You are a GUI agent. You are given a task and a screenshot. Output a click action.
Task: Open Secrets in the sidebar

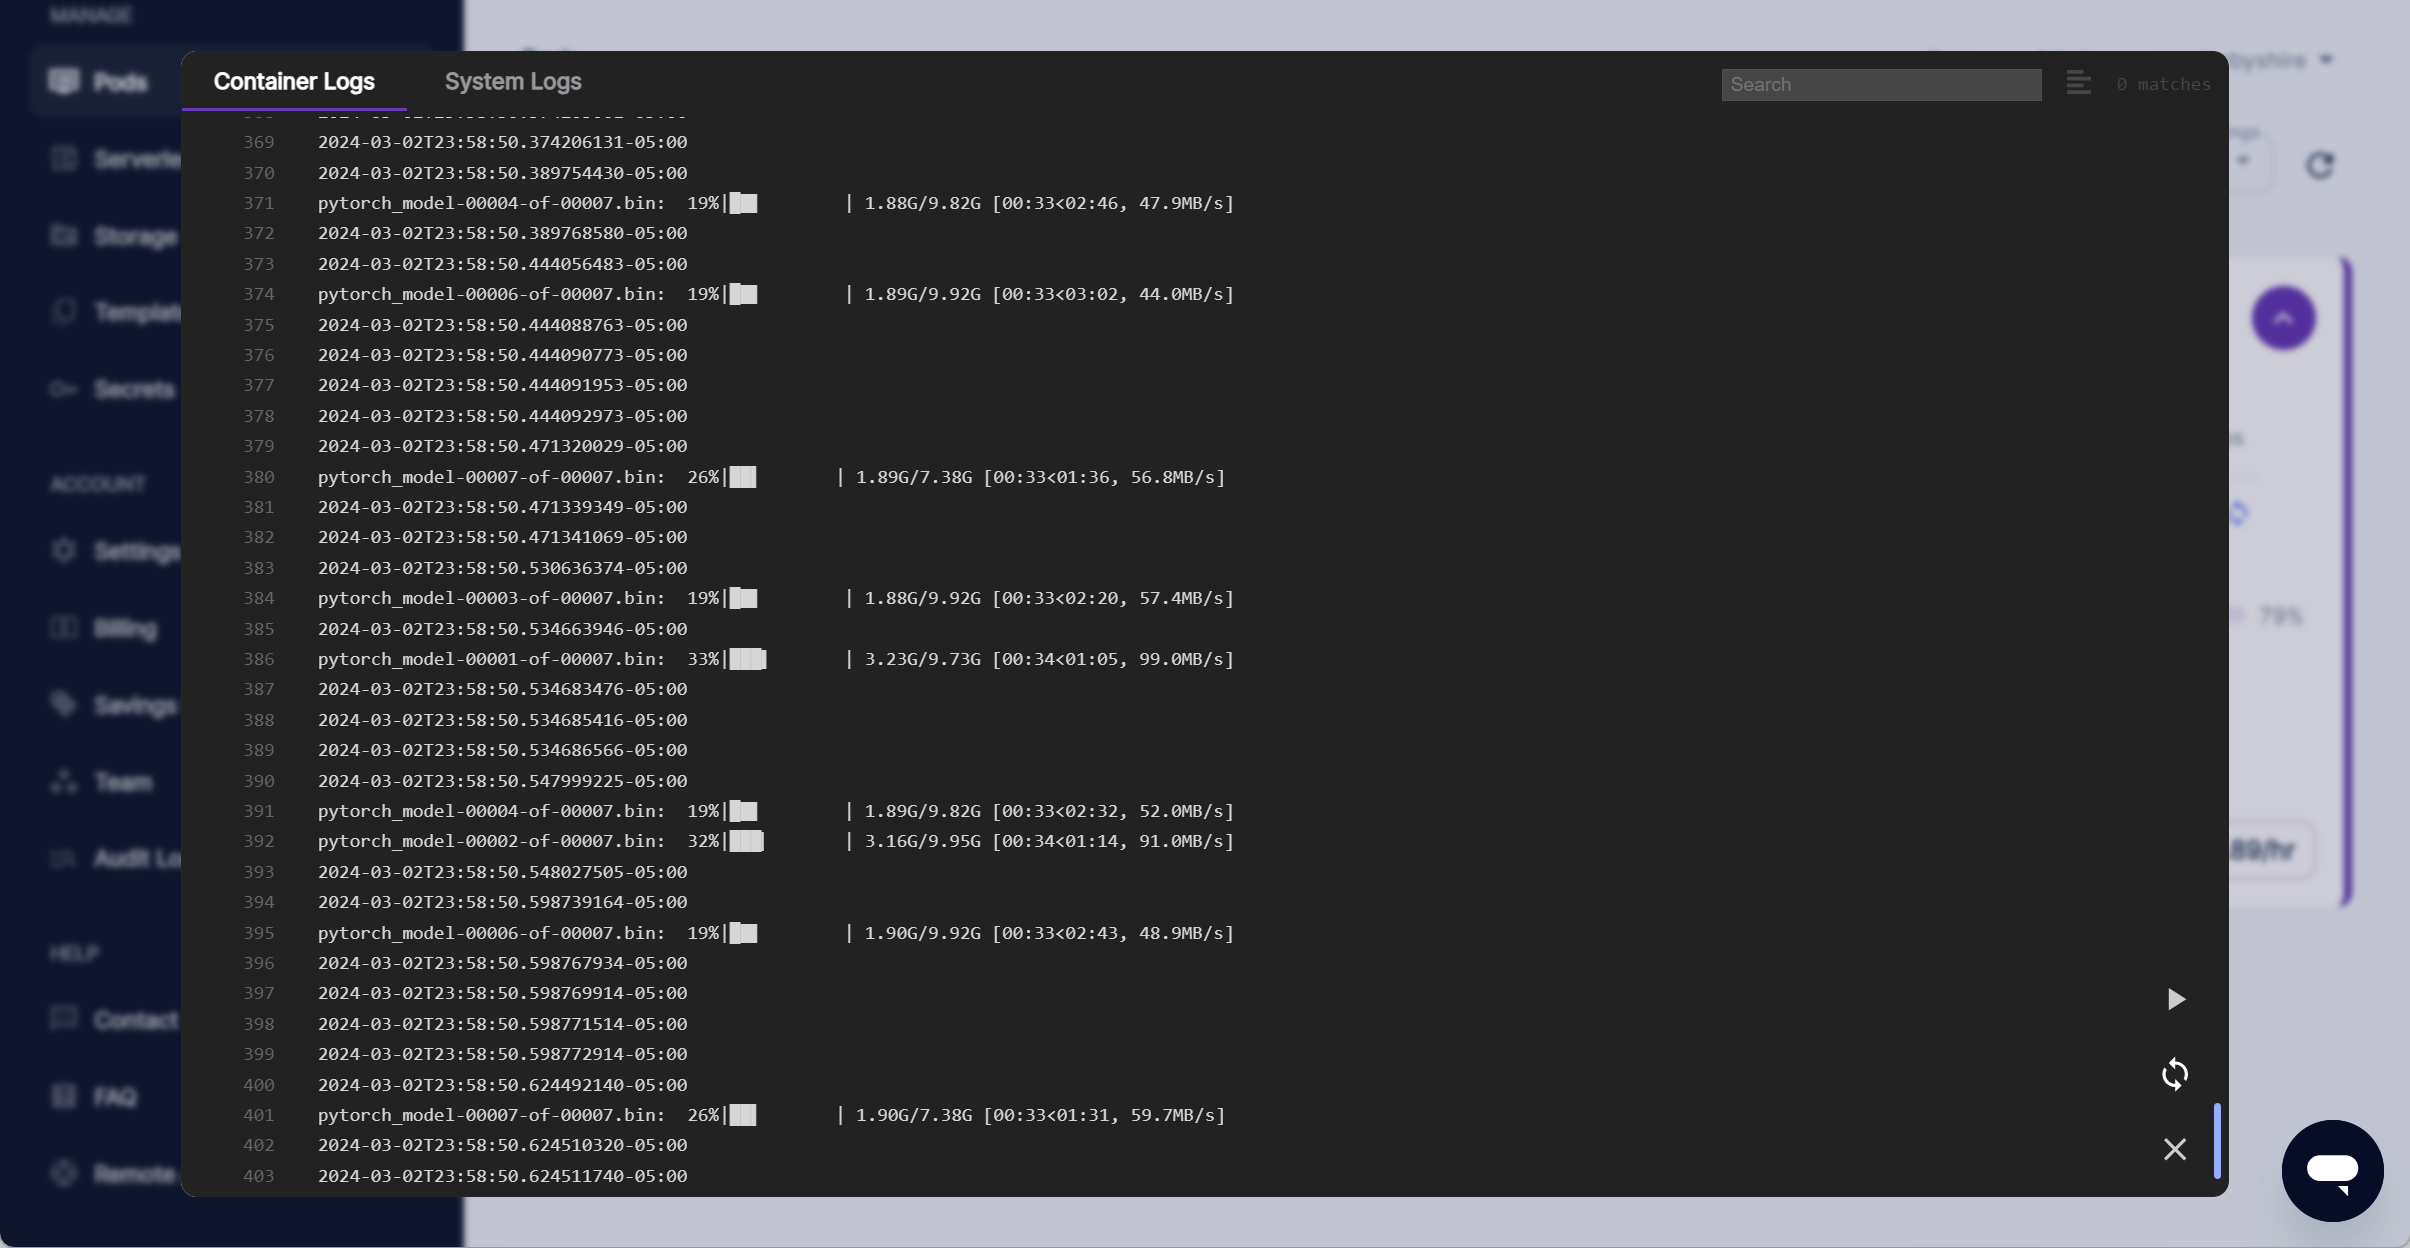134,389
